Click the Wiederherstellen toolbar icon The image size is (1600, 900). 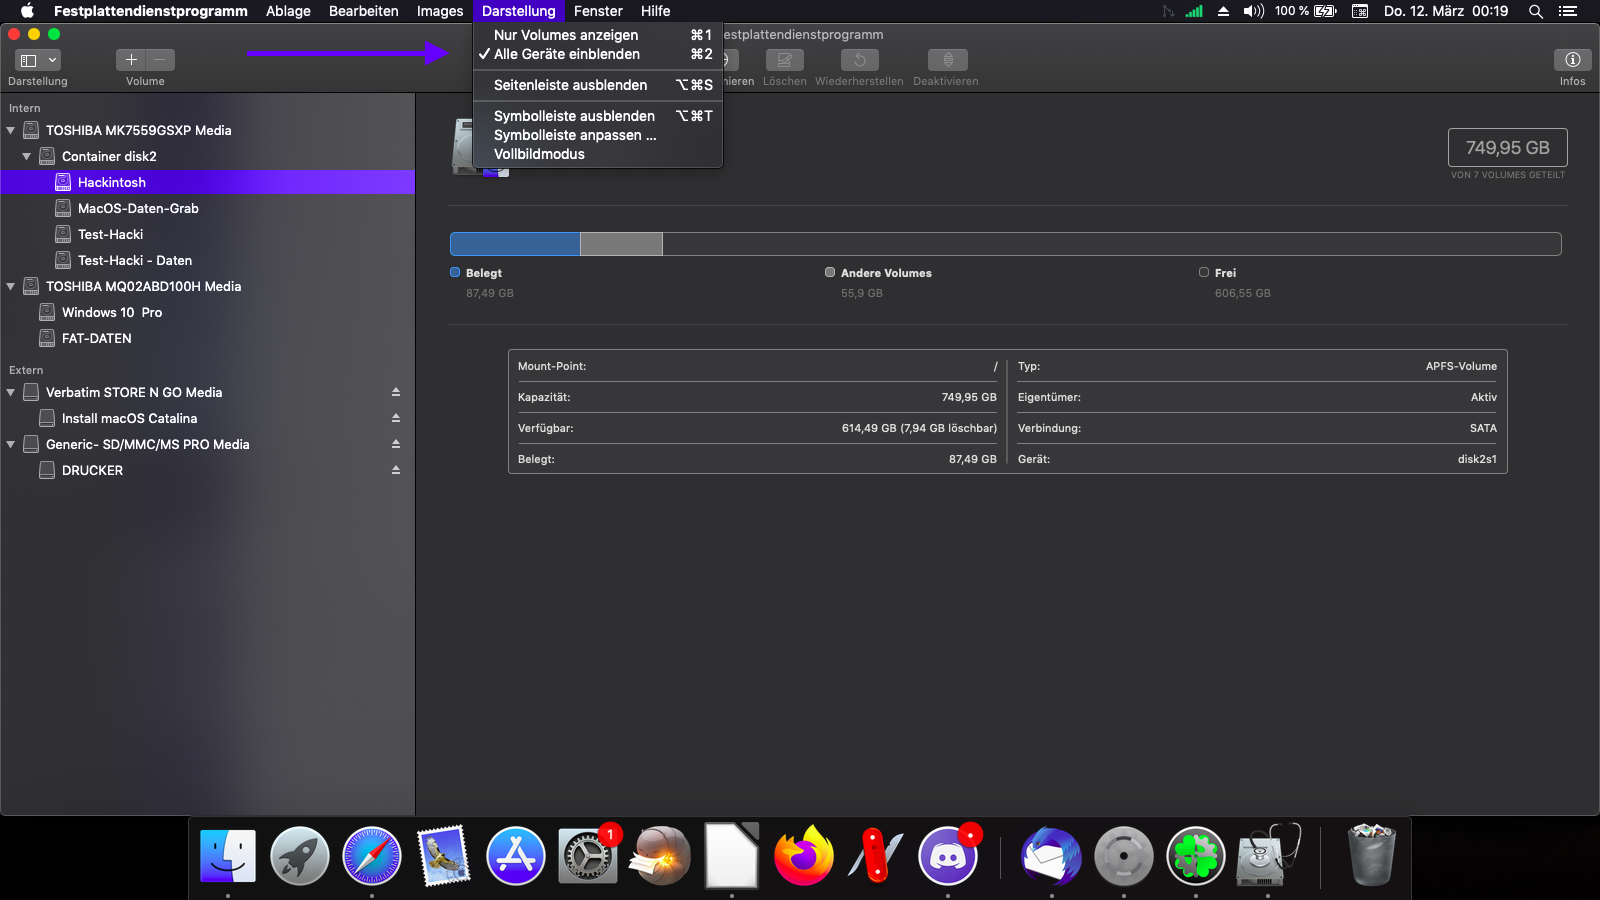click(859, 60)
